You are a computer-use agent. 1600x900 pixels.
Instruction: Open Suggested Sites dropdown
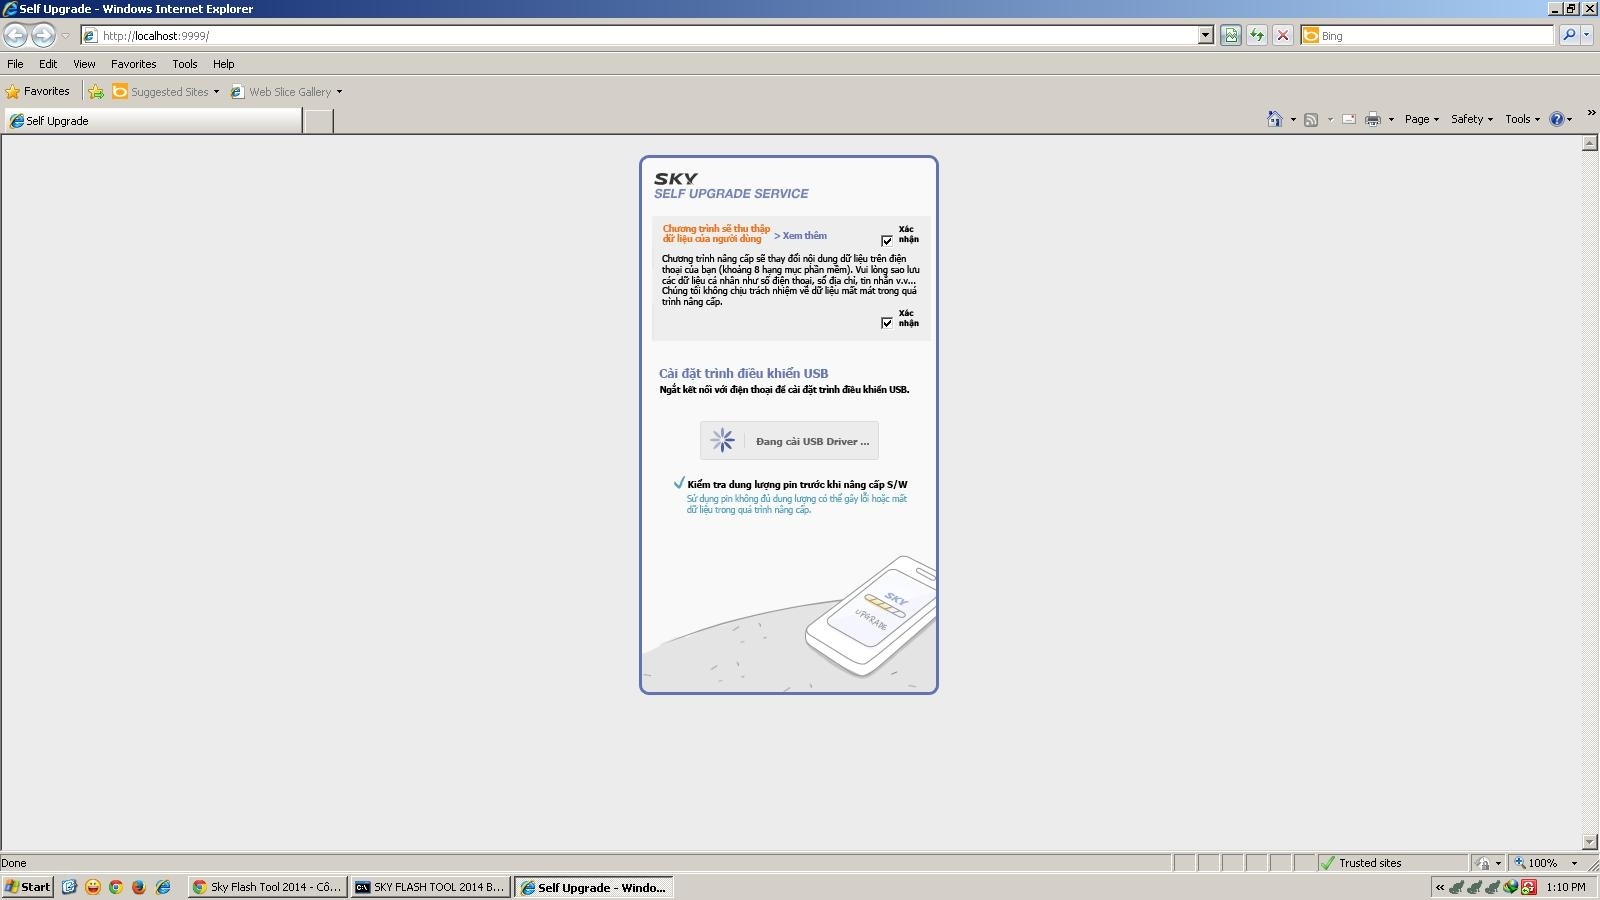165,92
